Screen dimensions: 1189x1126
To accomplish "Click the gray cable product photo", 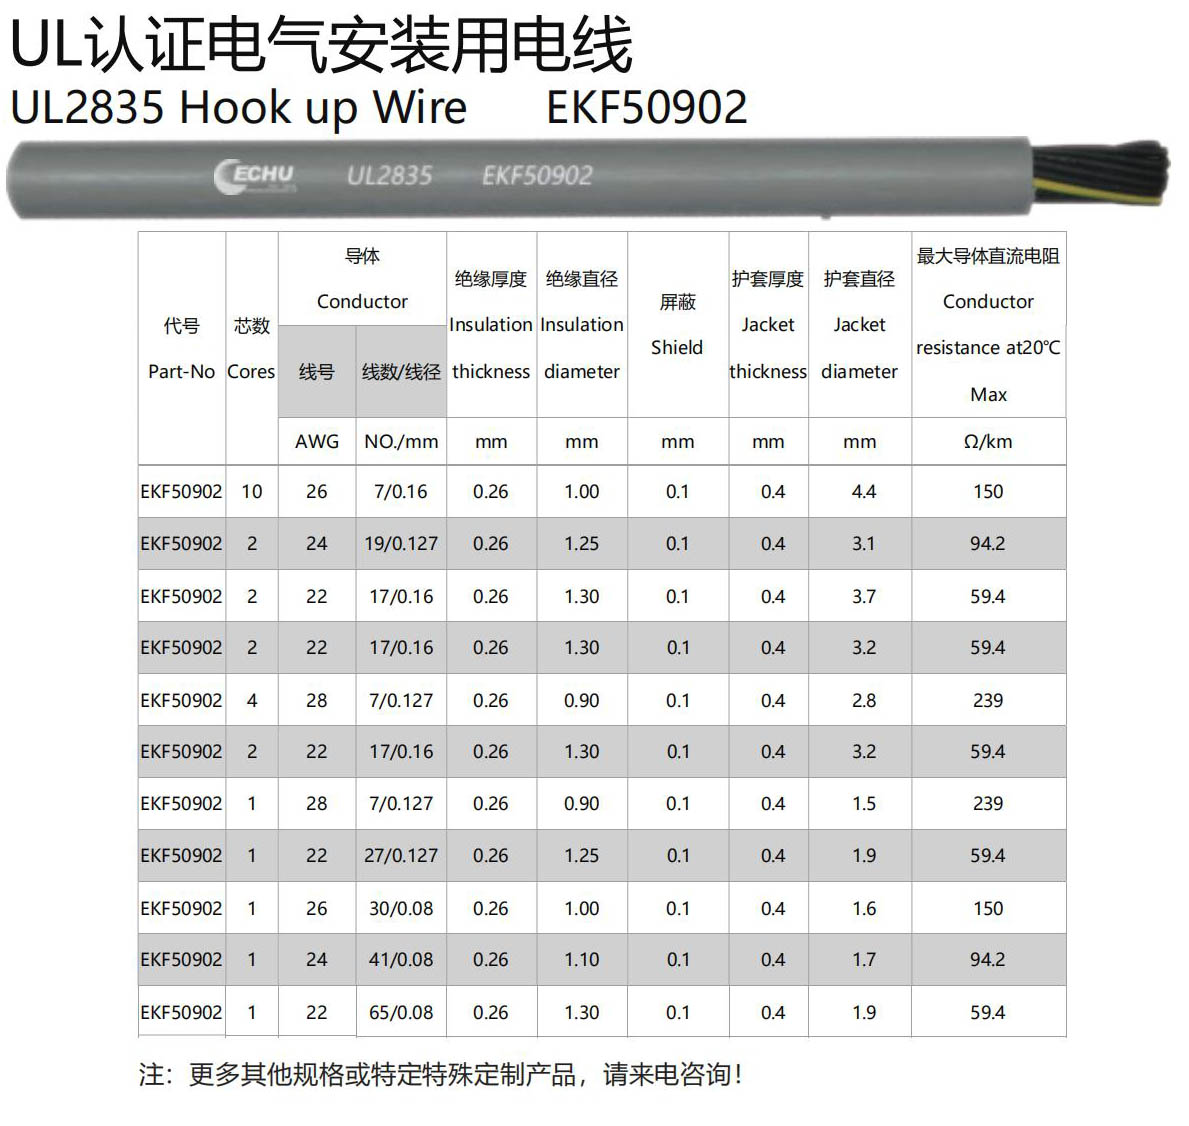I will (x=588, y=179).
